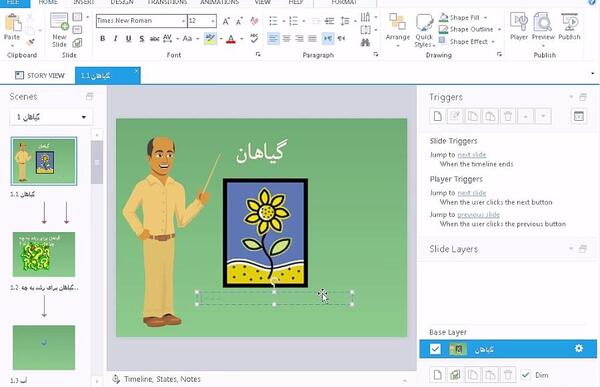600x387 pixels.
Task: Open the text direction options
Action: (x=365, y=17)
